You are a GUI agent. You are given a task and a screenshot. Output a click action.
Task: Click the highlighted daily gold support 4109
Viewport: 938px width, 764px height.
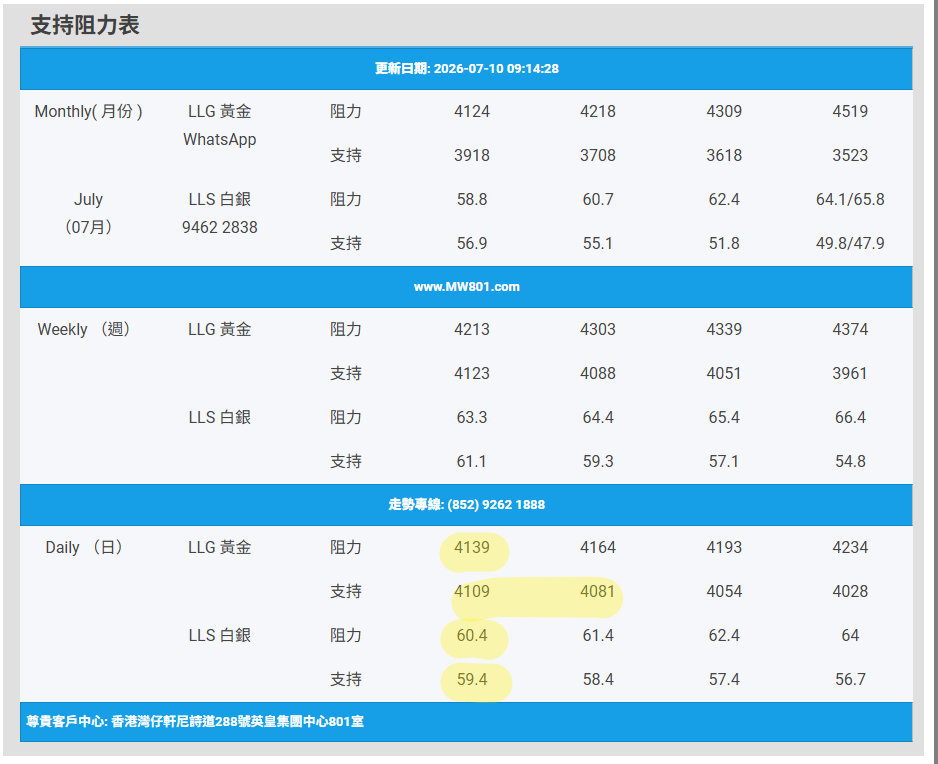coord(472,591)
